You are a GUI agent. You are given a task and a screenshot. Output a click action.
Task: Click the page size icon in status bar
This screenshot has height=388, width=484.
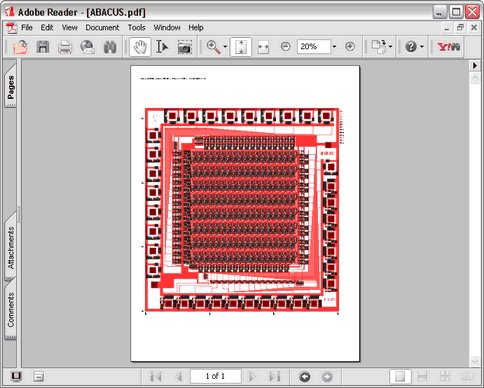(38, 377)
